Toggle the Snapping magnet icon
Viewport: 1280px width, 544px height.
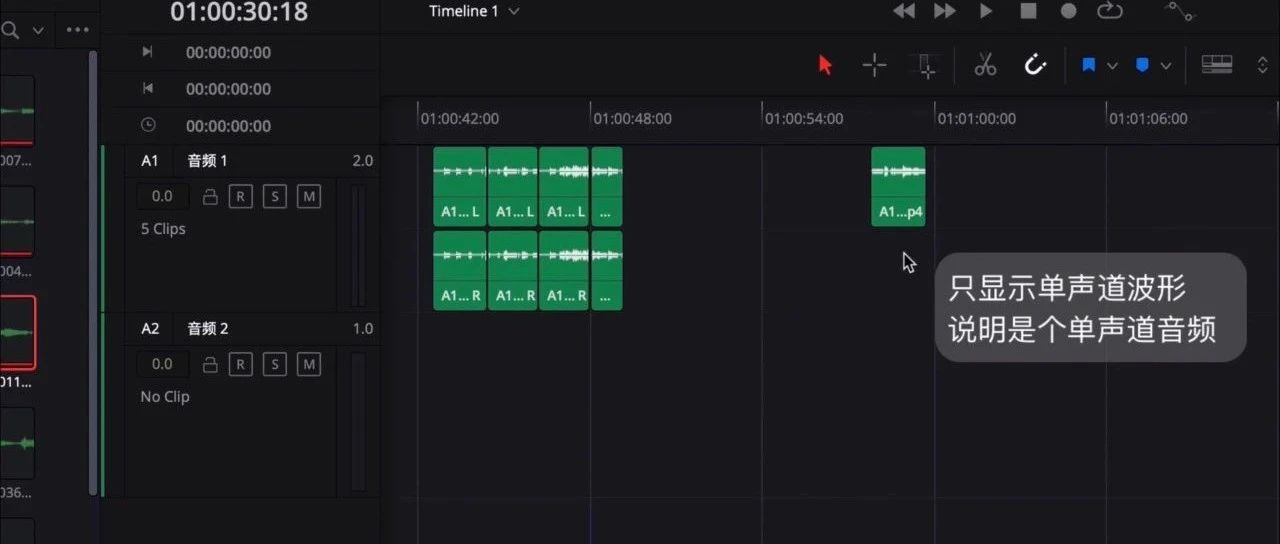point(1035,65)
